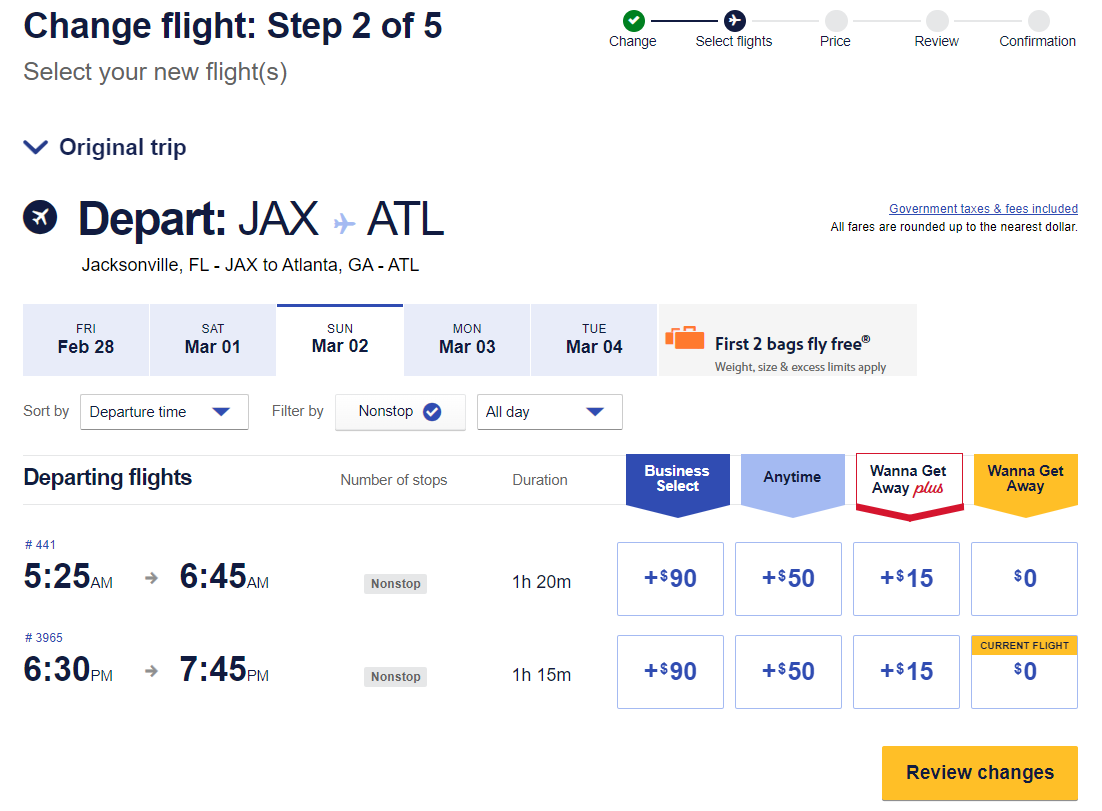Image resolution: width=1102 pixels, height=811 pixels.
Task: Open the Departure time sort dropdown
Action: [x=164, y=411]
